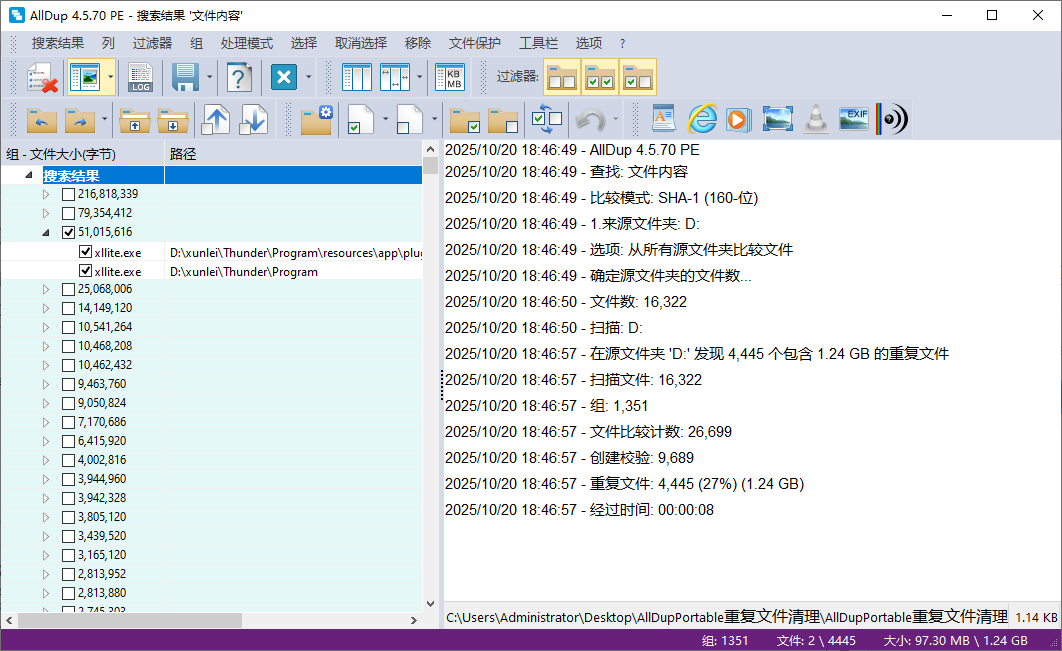Open help with the question mark icon
This screenshot has height=651, width=1062.
pyautogui.click(x=238, y=77)
